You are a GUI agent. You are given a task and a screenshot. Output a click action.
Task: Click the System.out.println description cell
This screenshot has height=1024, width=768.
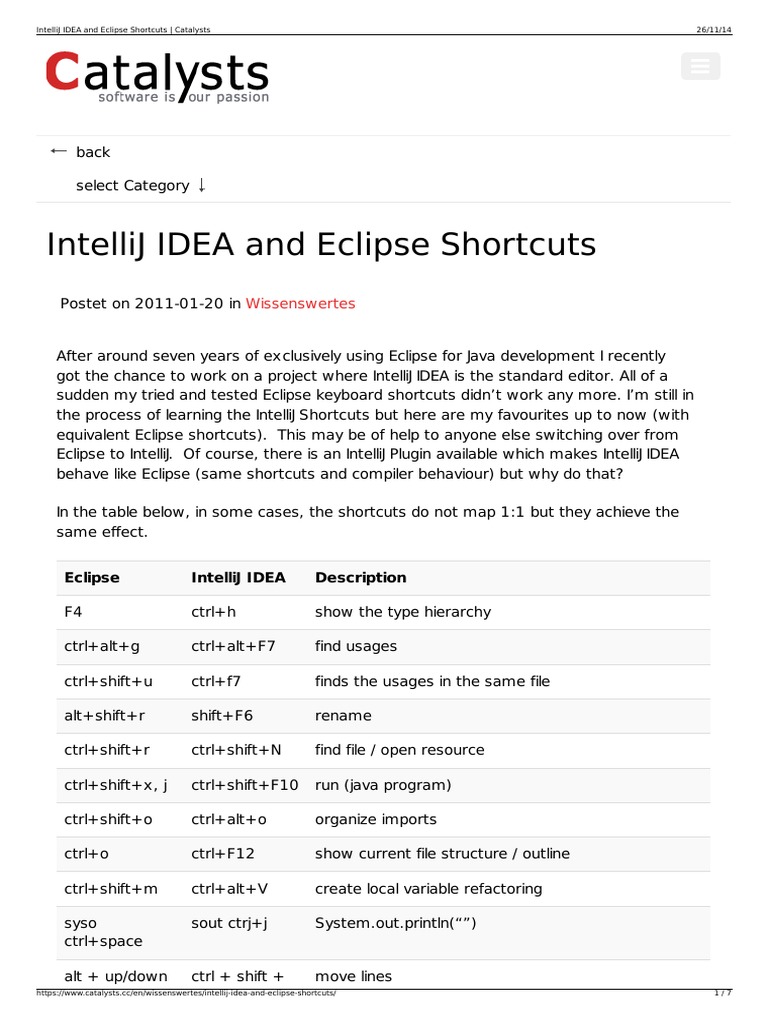click(x=396, y=923)
